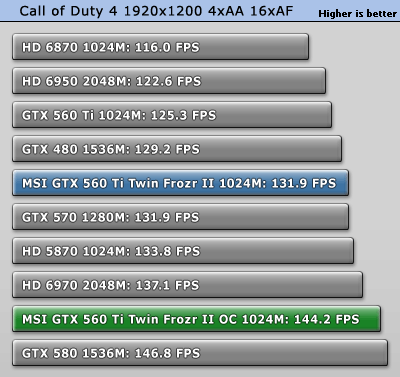This screenshot has height=377, width=400.
Task: Click the 144.2 FPS value text
Action: click(x=327, y=319)
